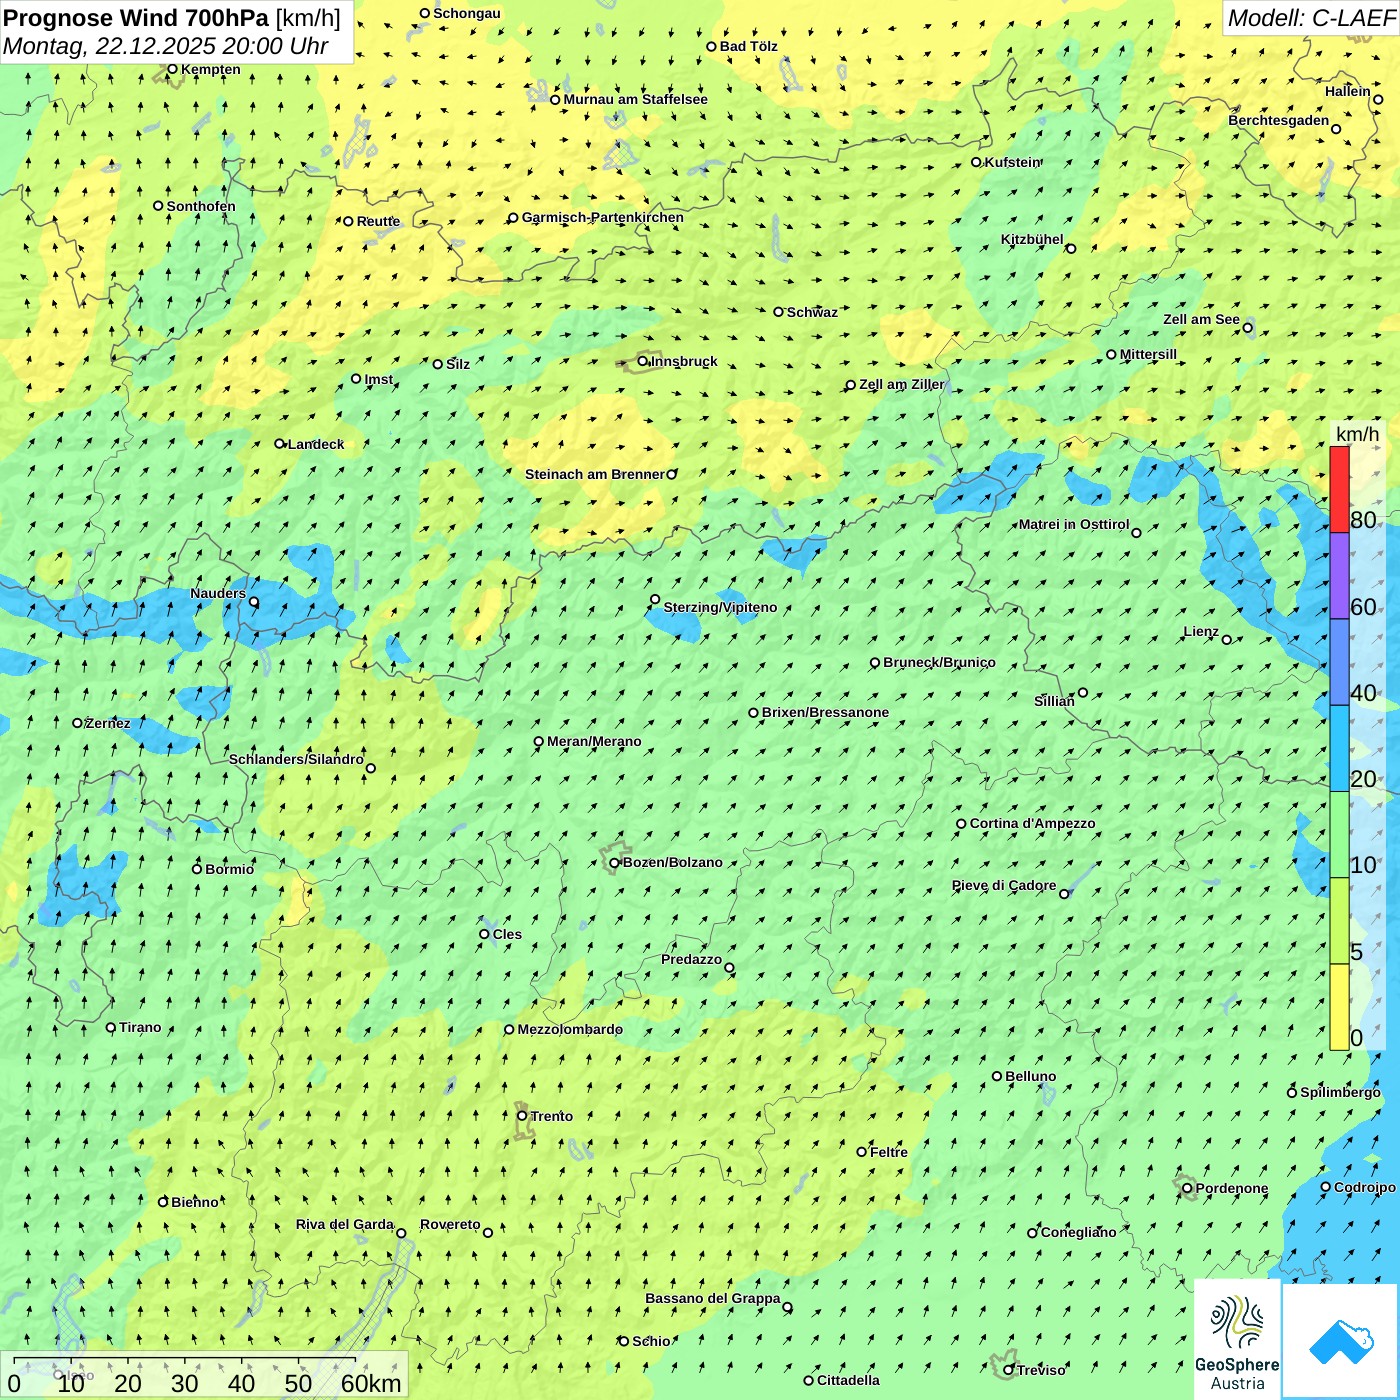Pick the green 10–20 km/h legend color
Screen dimensions: 1400x1400
point(1339,835)
